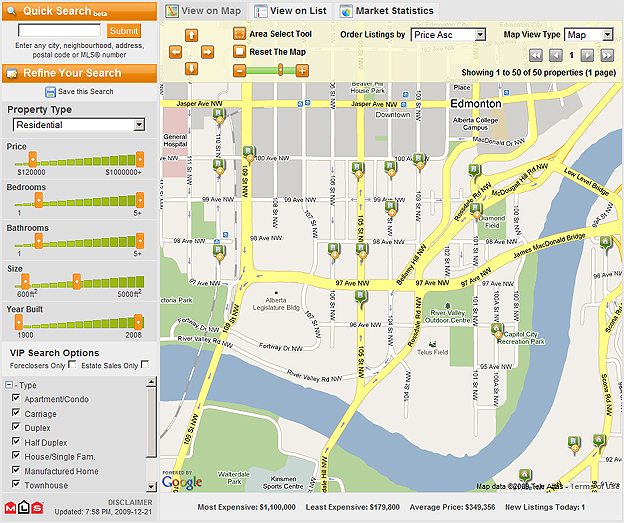This screenshot has height=523, width=624.
Task: Open property marker at Diamond Field
Action: tap(476, 210)
